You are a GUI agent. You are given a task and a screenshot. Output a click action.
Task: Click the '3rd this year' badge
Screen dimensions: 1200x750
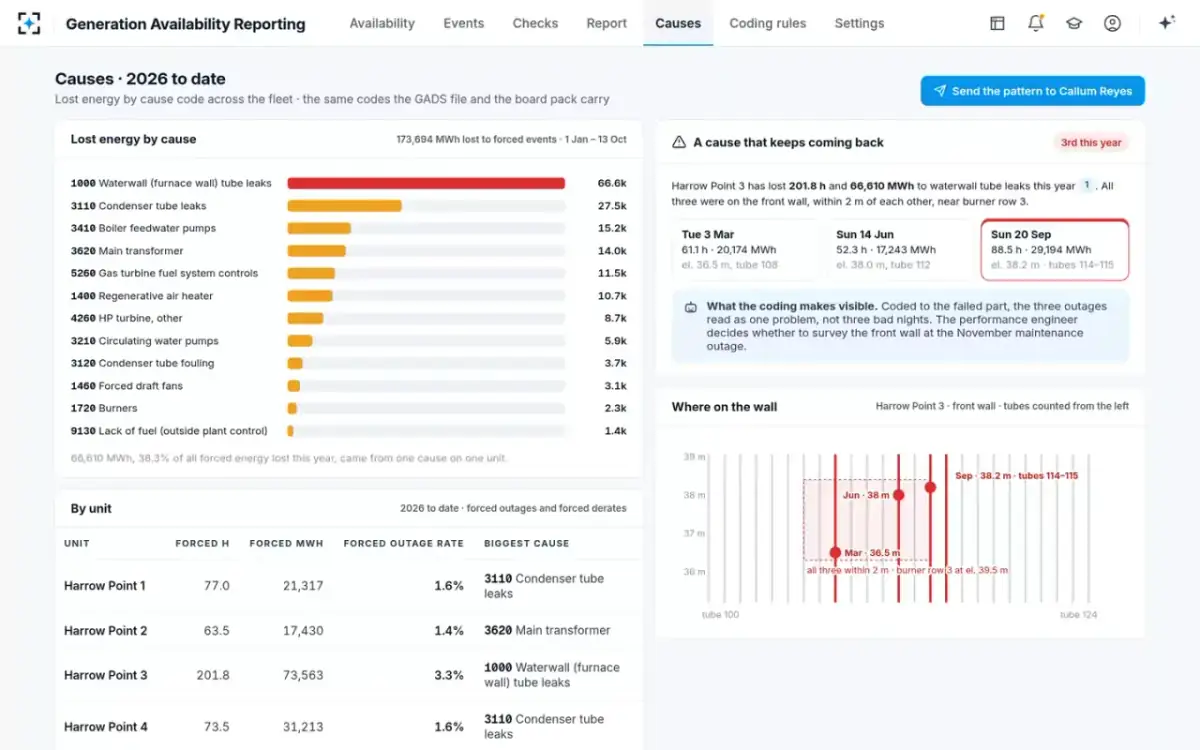(x=1091, y=143)
